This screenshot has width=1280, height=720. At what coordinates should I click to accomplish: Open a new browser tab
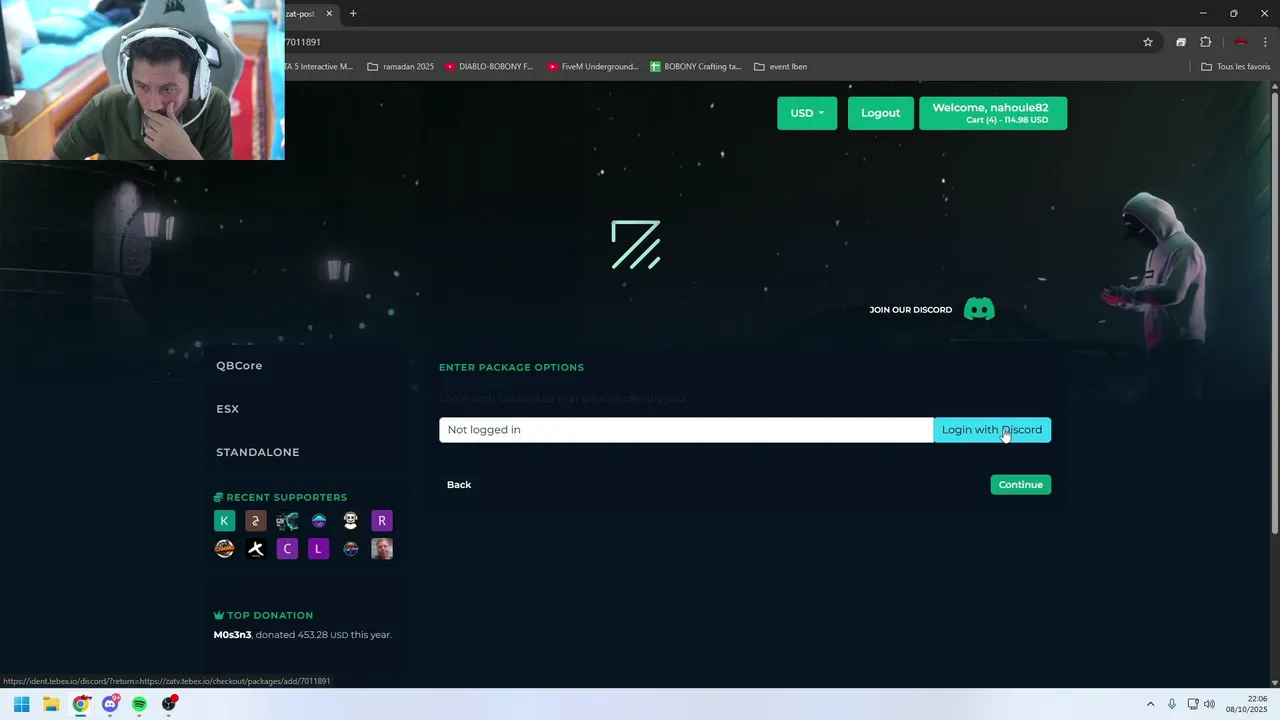tap(353, 14)
